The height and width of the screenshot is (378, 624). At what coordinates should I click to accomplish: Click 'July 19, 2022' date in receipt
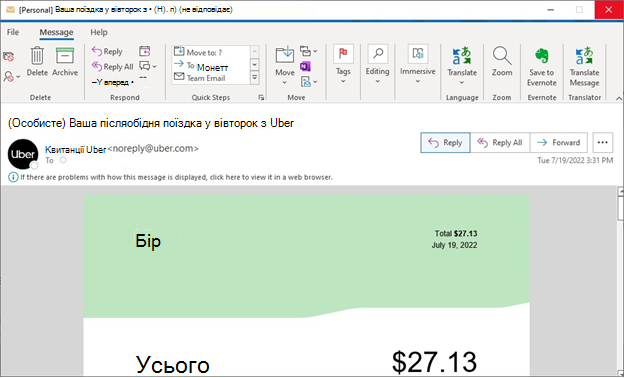(x=454, y=245)
